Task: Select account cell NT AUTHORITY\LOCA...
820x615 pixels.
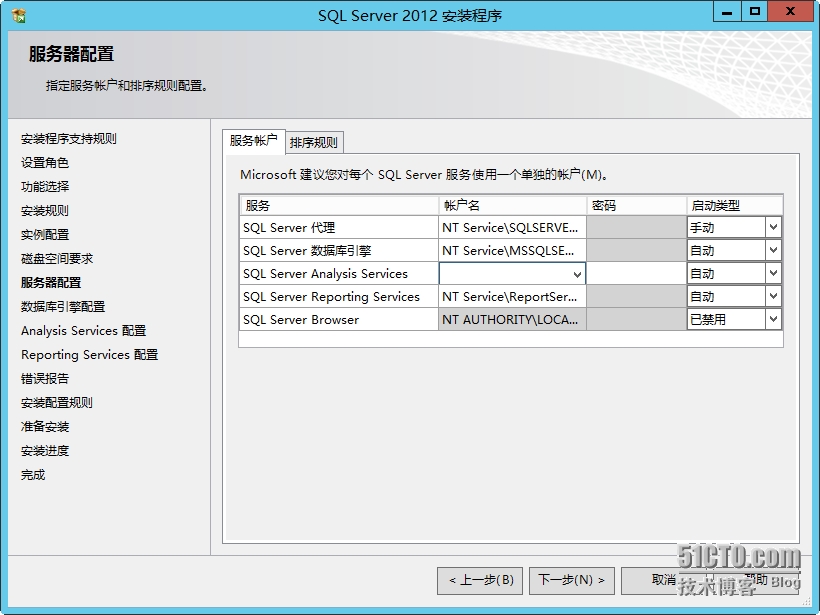Action: pos(512,320)
